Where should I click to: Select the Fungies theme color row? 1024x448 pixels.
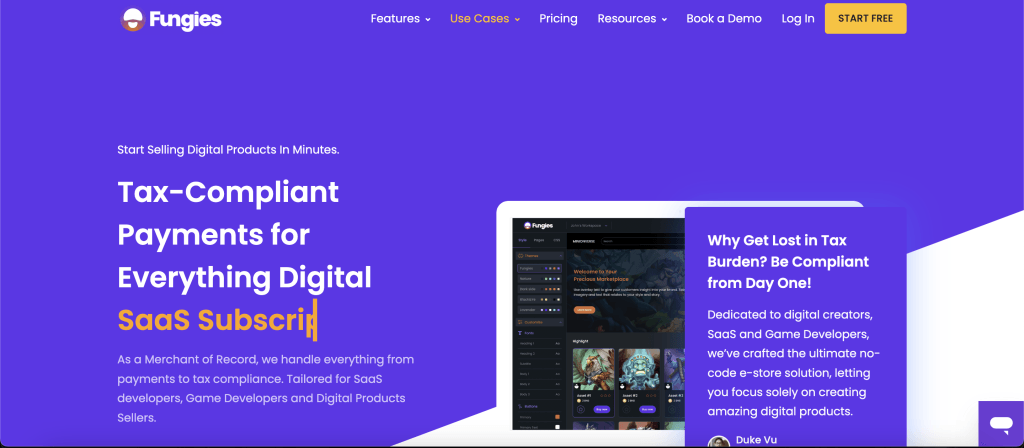pos(539,268)
